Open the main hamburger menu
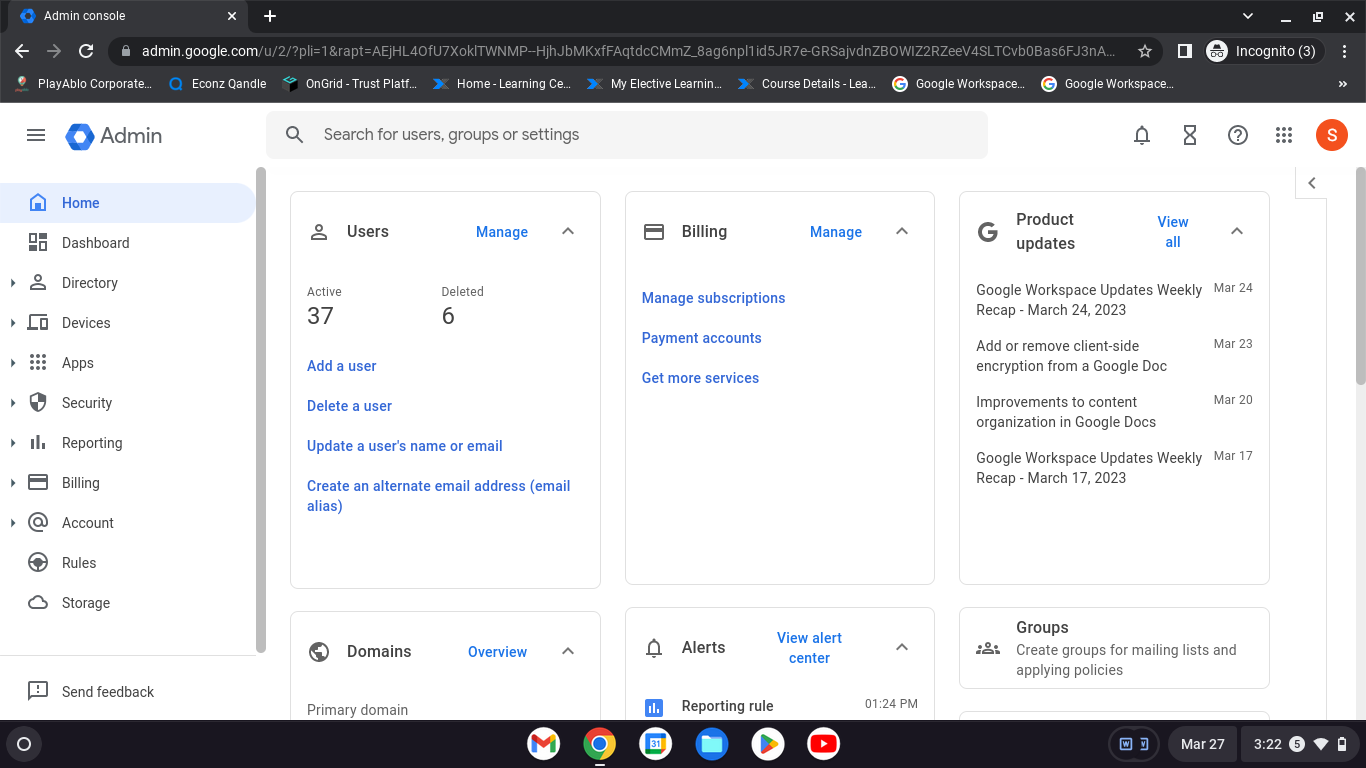This screenshot has width=1366, height=768. (x=36, y=135)
